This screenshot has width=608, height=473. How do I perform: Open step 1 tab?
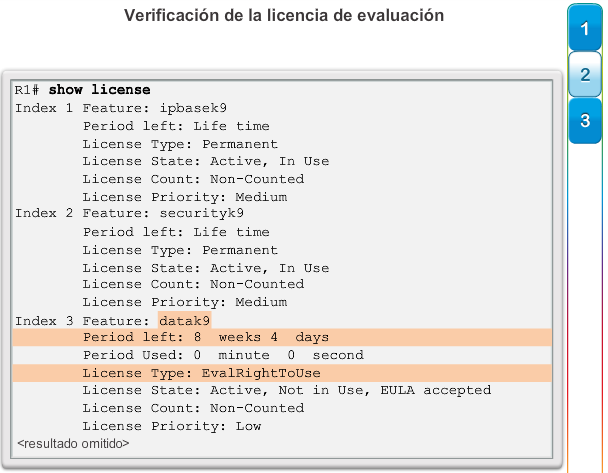(585, 28)
